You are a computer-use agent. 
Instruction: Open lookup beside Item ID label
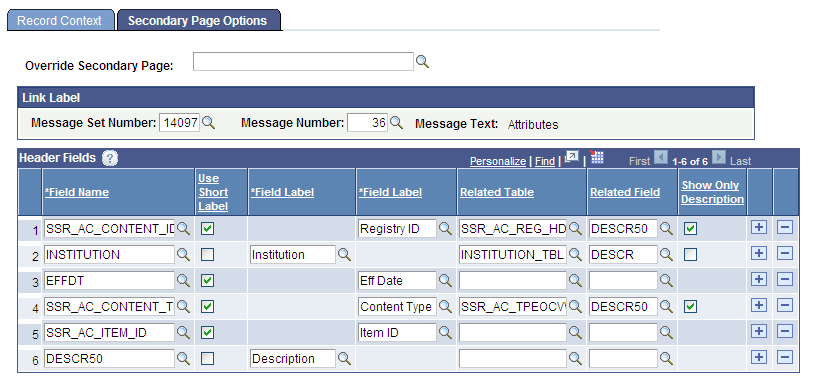coord(445,332)
